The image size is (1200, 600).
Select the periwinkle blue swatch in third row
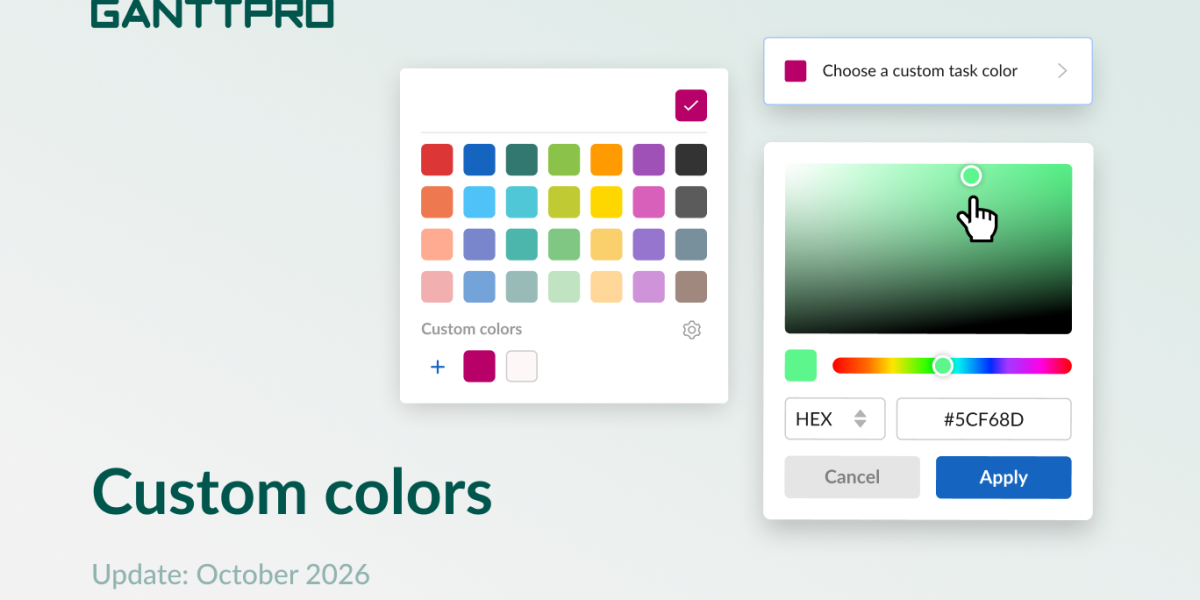[479, 245]
